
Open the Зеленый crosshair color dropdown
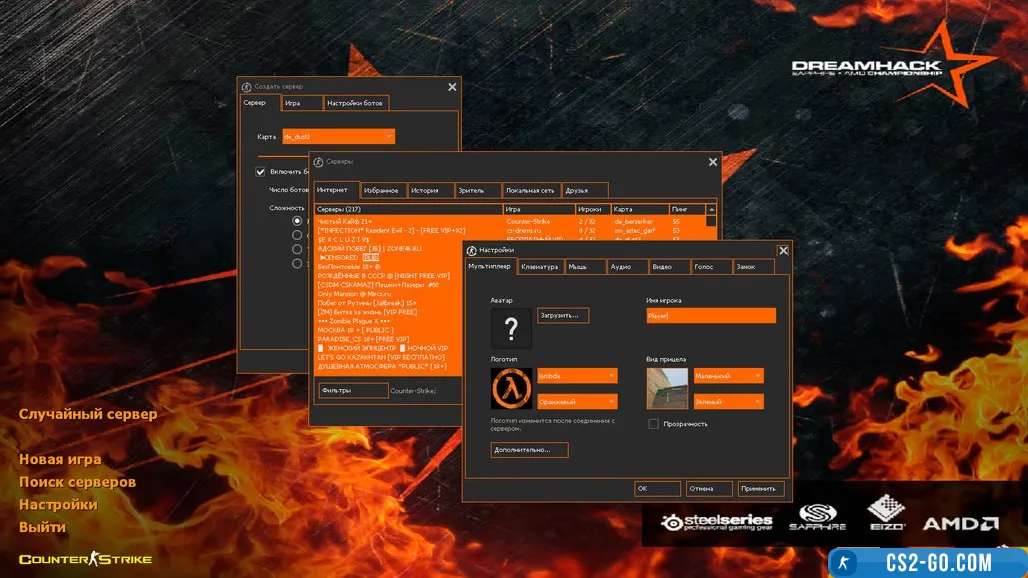pyautogui.click(x=757, y=401)
